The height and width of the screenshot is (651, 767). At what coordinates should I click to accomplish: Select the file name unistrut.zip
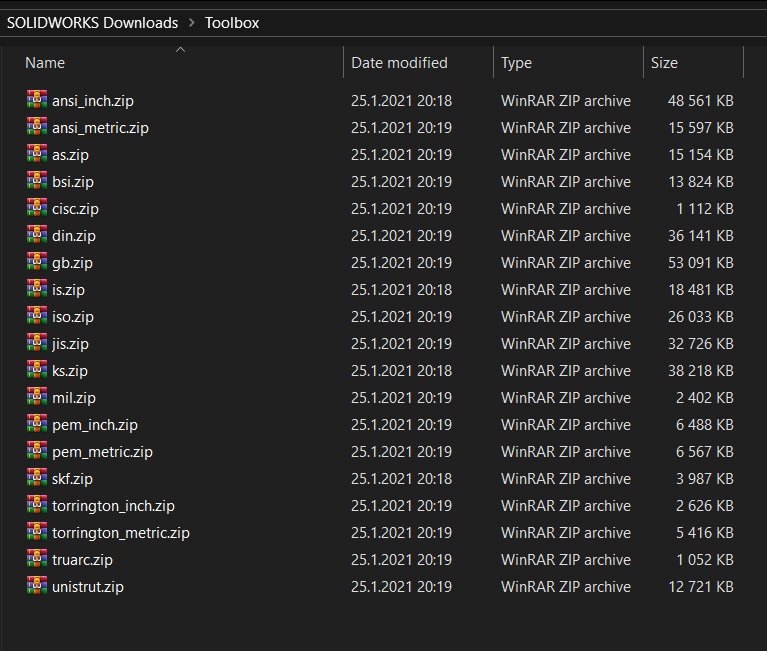click(88, 587)
